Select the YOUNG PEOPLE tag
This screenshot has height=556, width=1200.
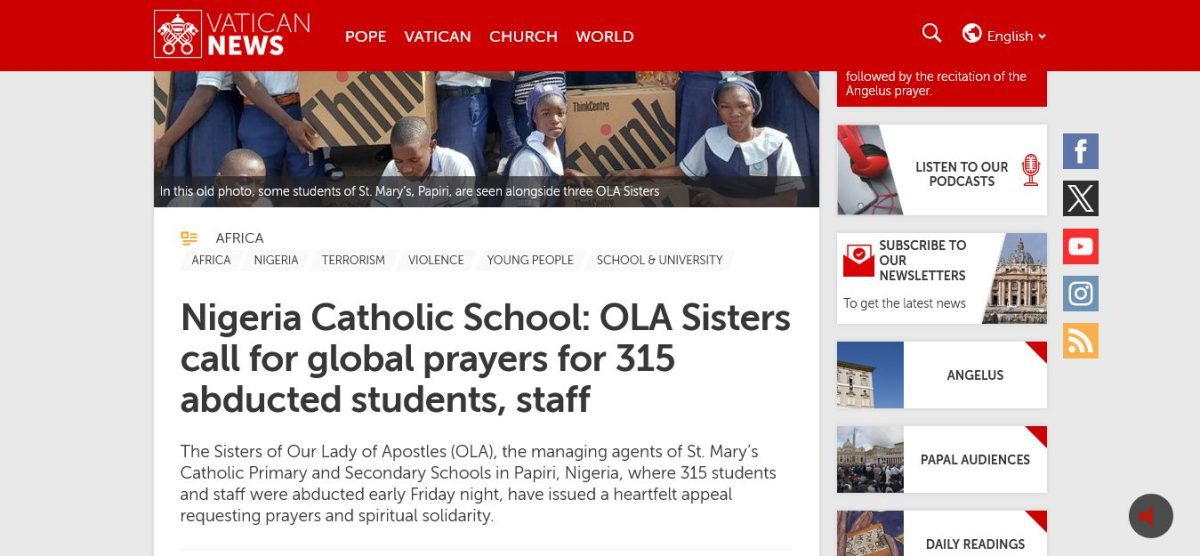tap(530, 260)
